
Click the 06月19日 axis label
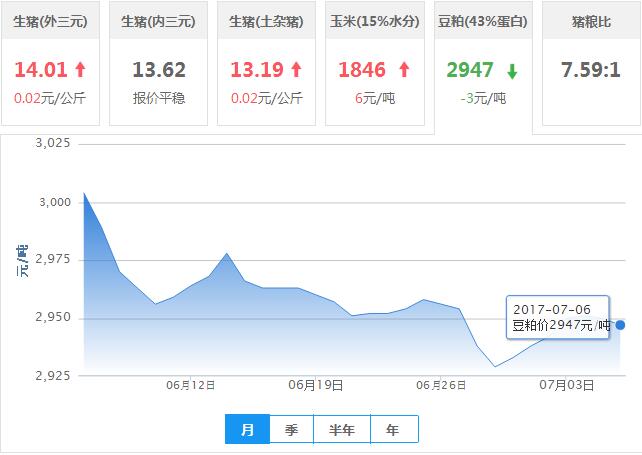click(316, 385)
